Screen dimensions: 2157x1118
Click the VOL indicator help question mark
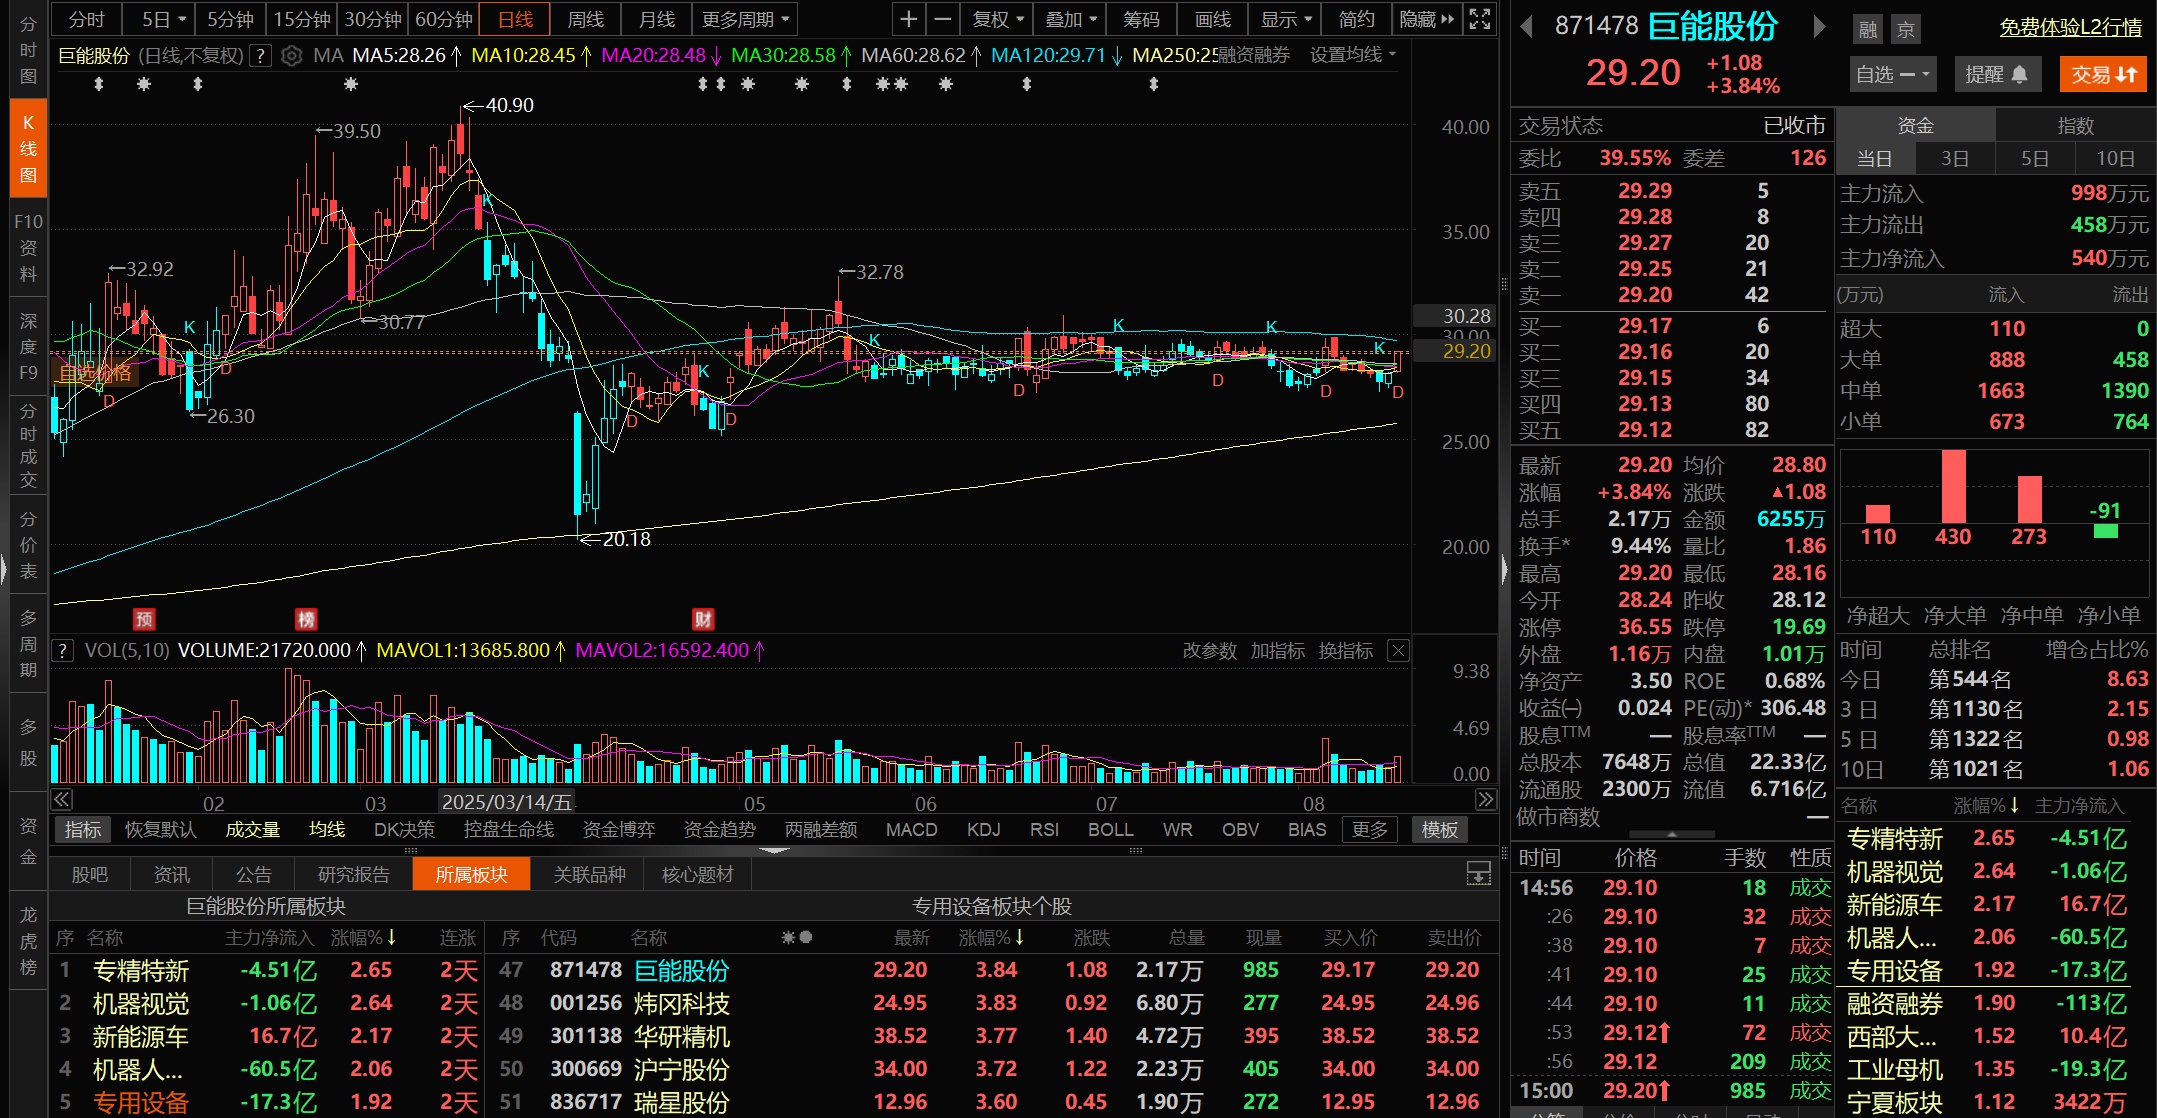click(x=62, y=651)
